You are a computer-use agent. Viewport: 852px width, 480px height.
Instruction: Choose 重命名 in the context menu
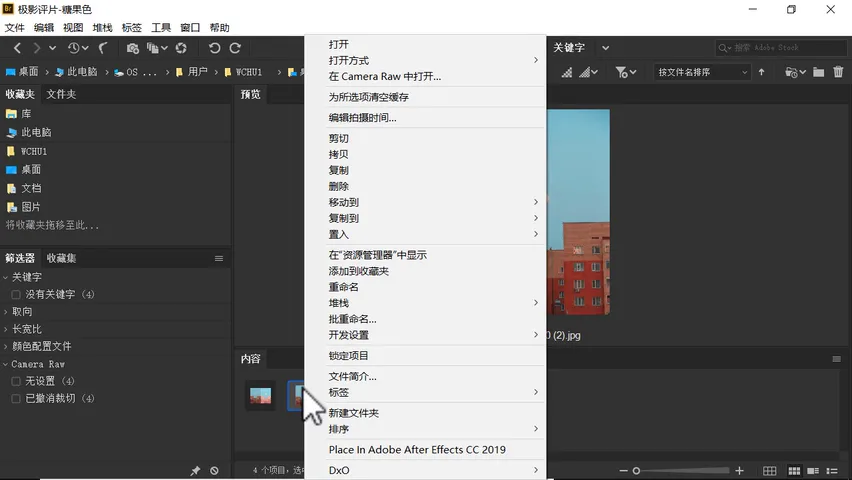pos(343,287)
